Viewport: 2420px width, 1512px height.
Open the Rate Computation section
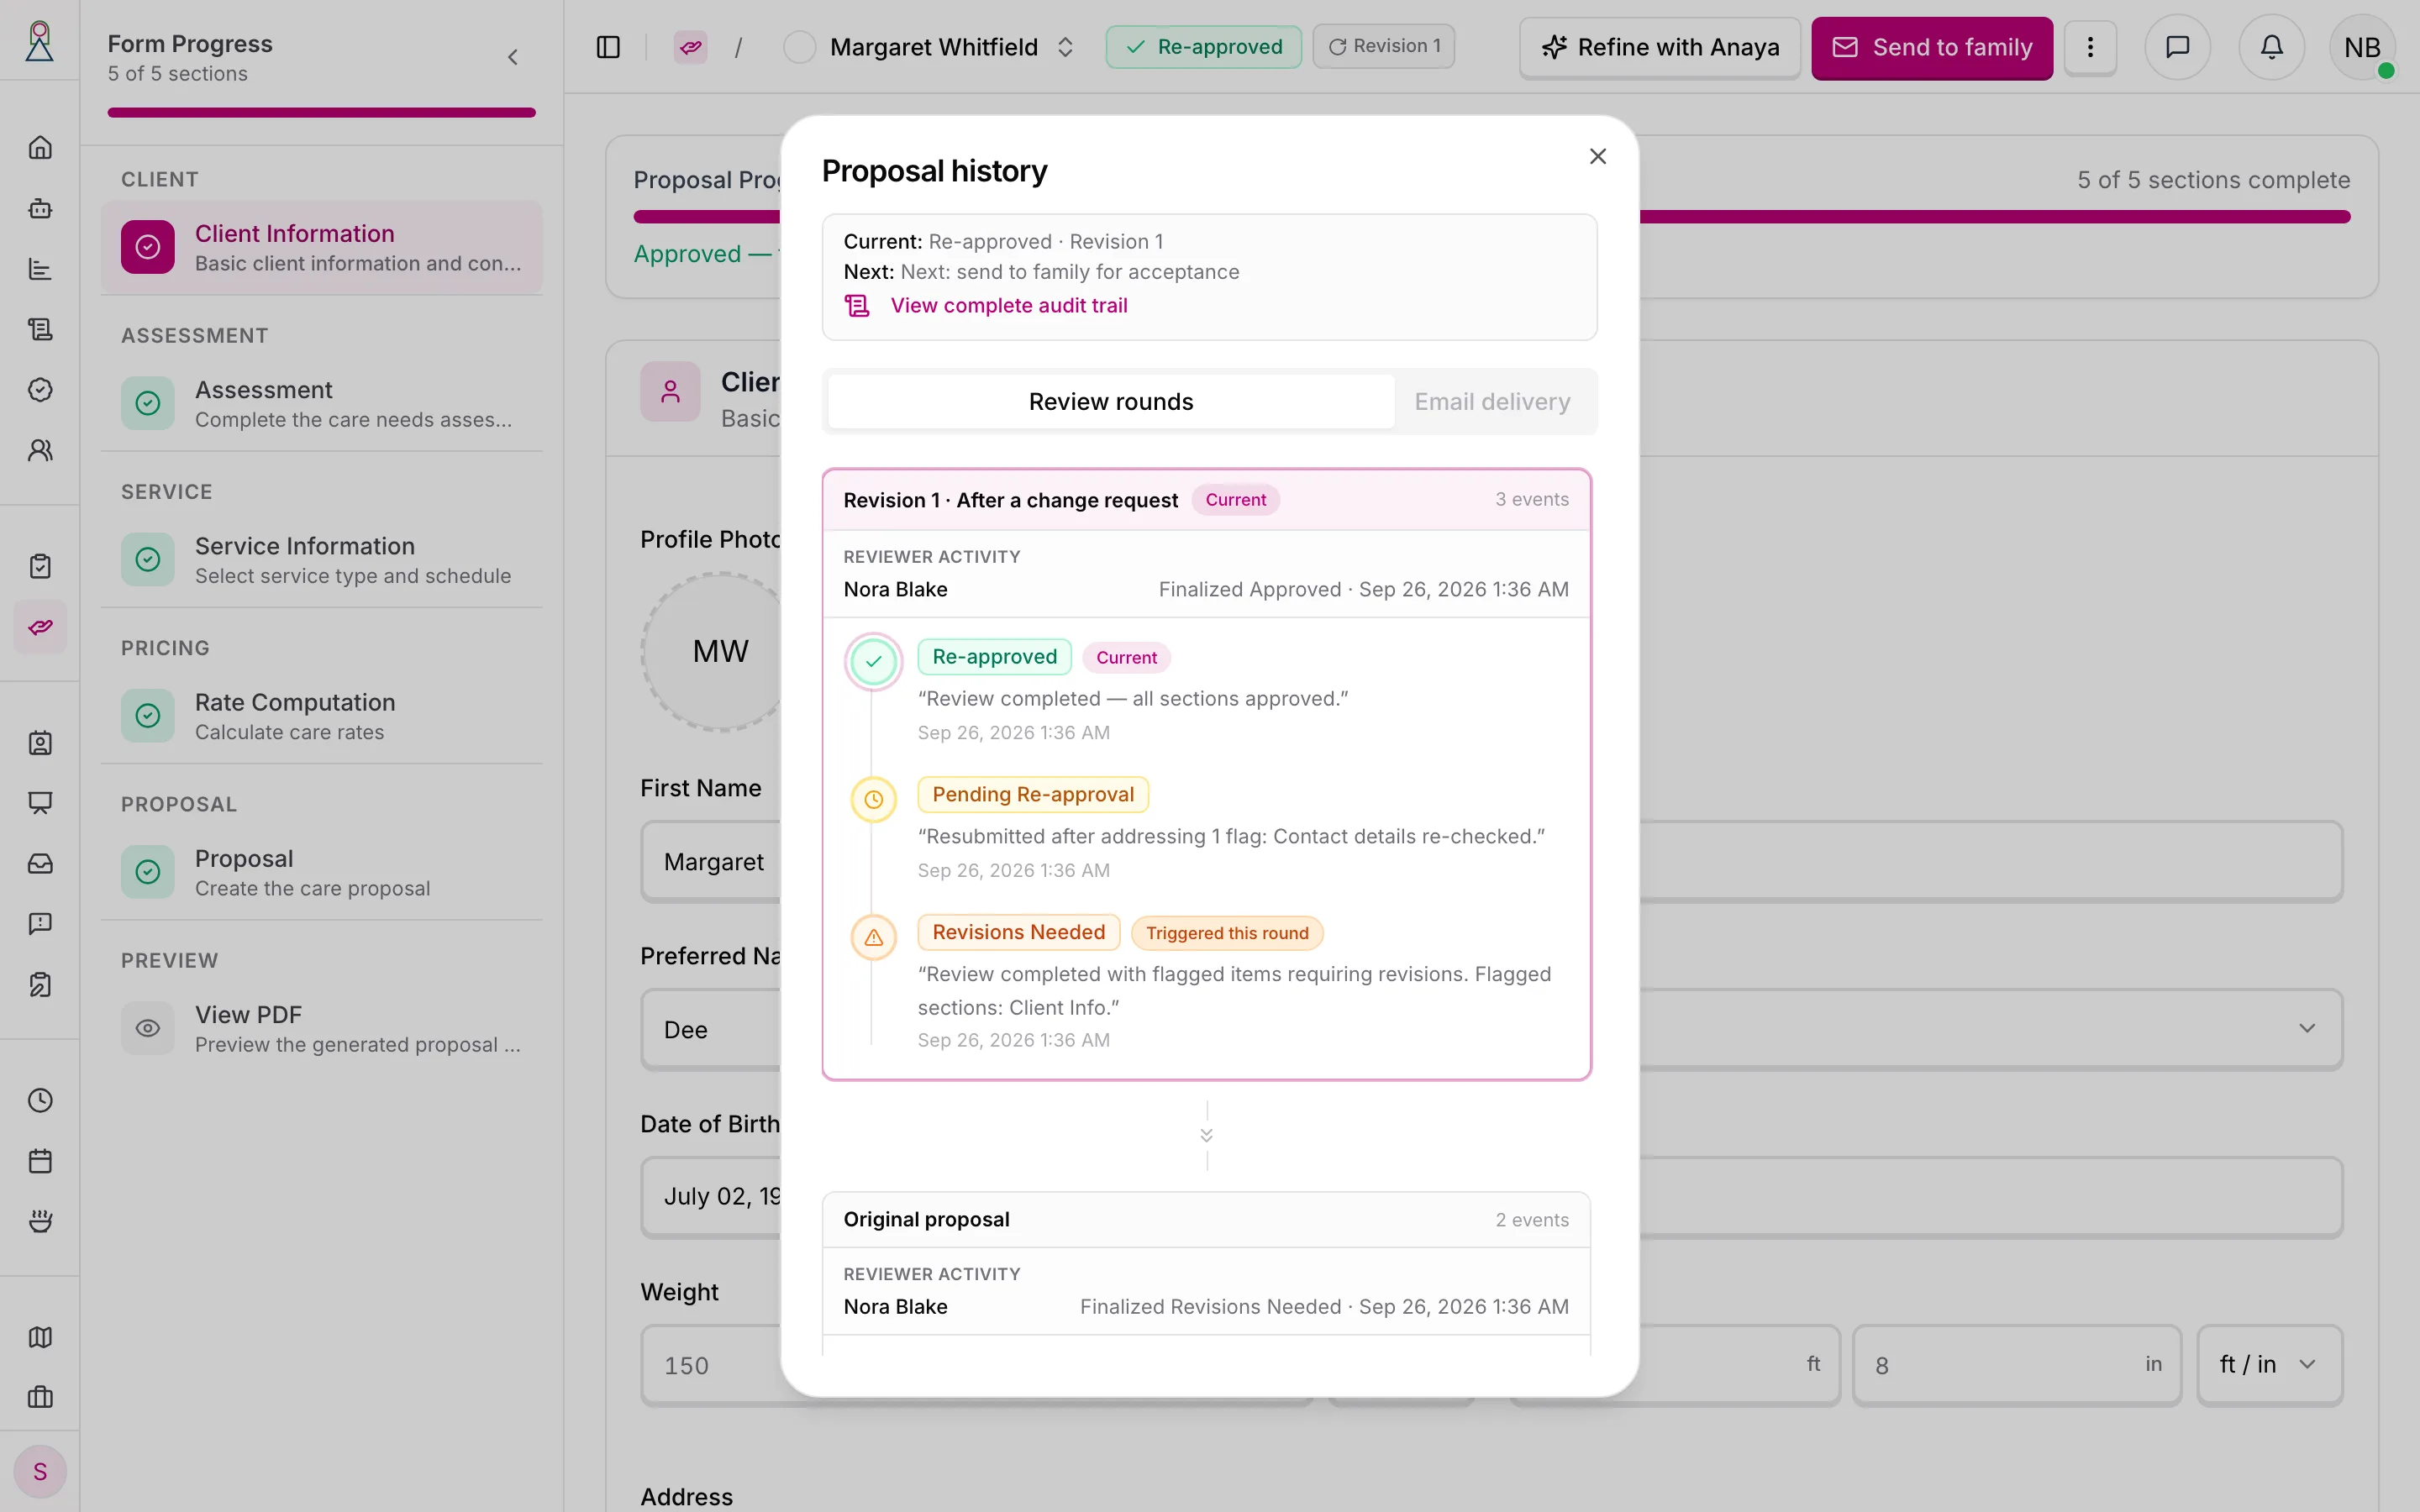(322, 715)
